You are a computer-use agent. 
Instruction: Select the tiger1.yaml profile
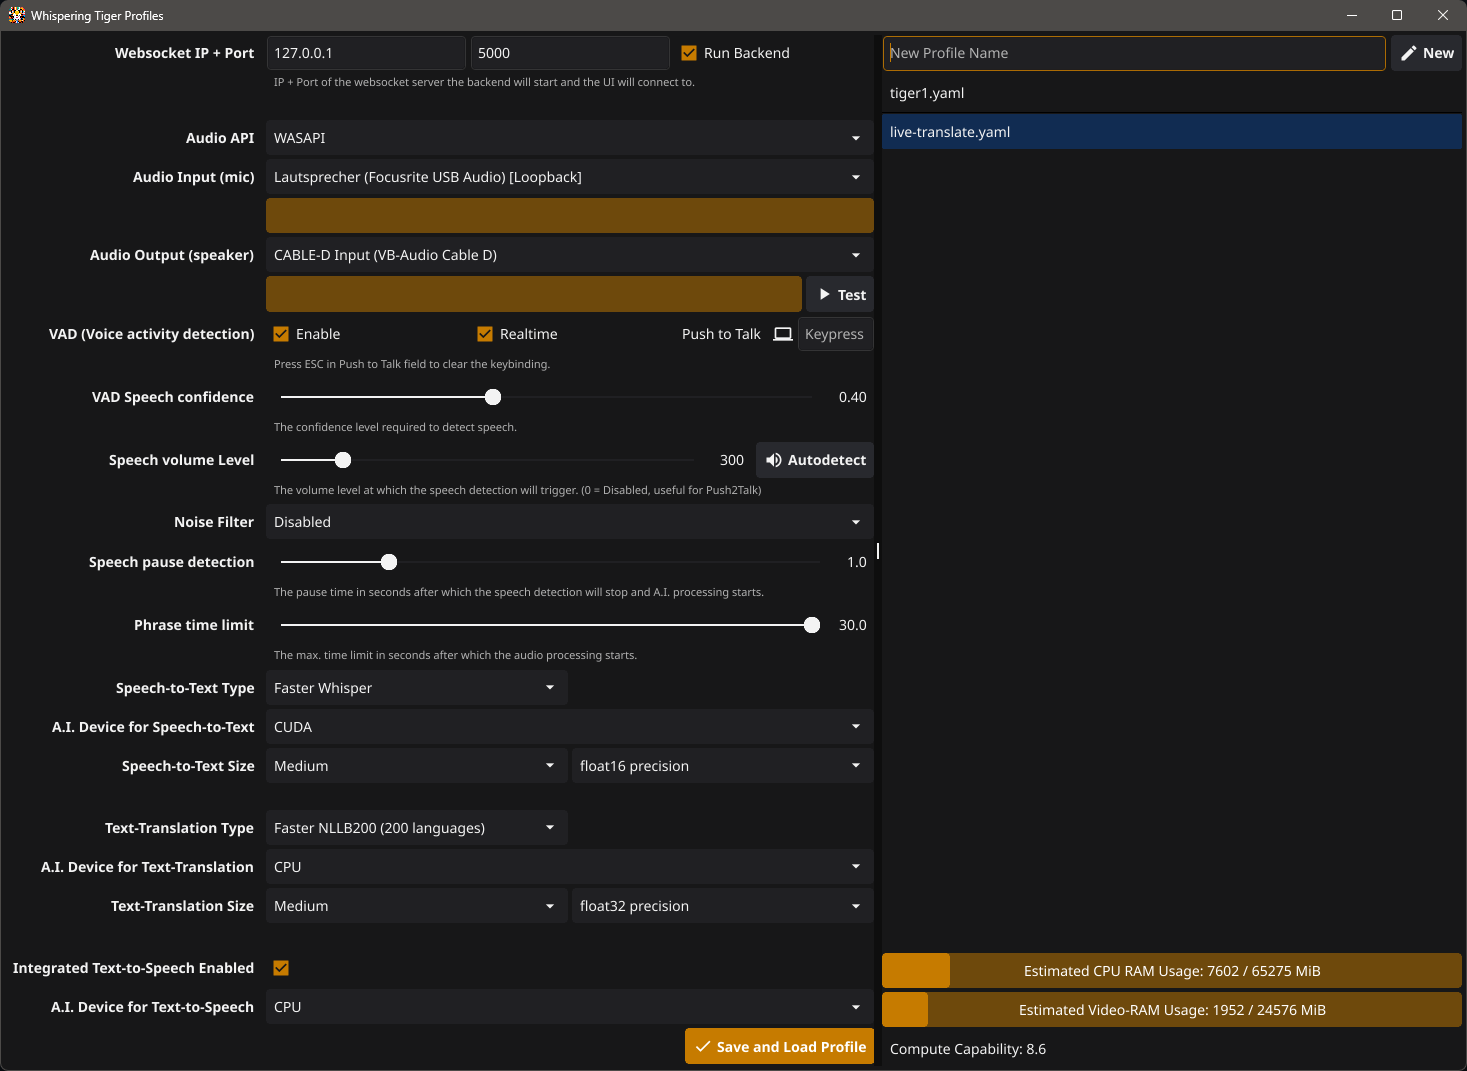pyautogui.click(x=1170, y=93)
